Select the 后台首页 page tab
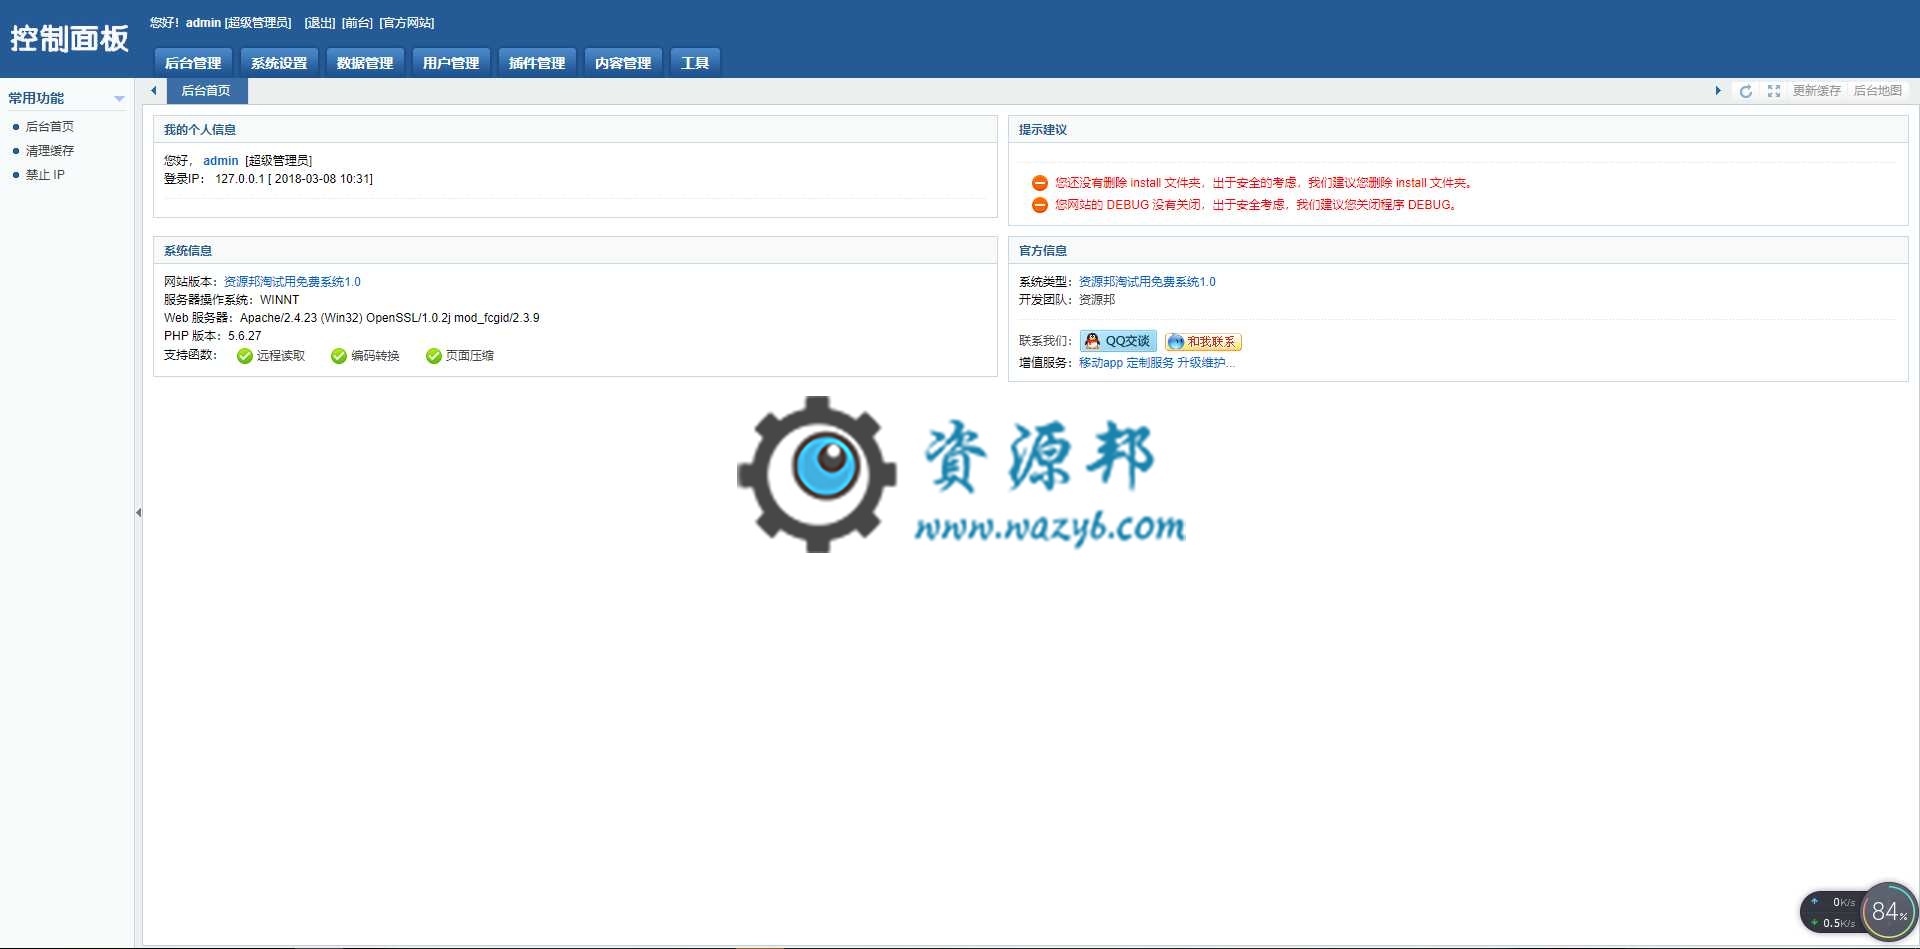The width and height of the screenshot is (1920, 949). (x=206, y=91)
